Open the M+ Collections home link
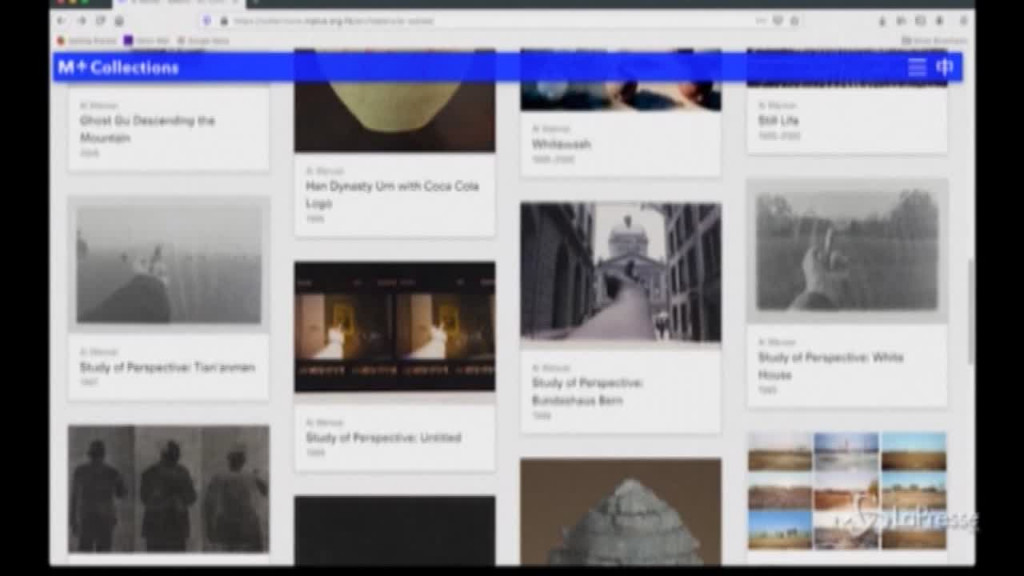The image size is (1024, 576). pos(118,67)
